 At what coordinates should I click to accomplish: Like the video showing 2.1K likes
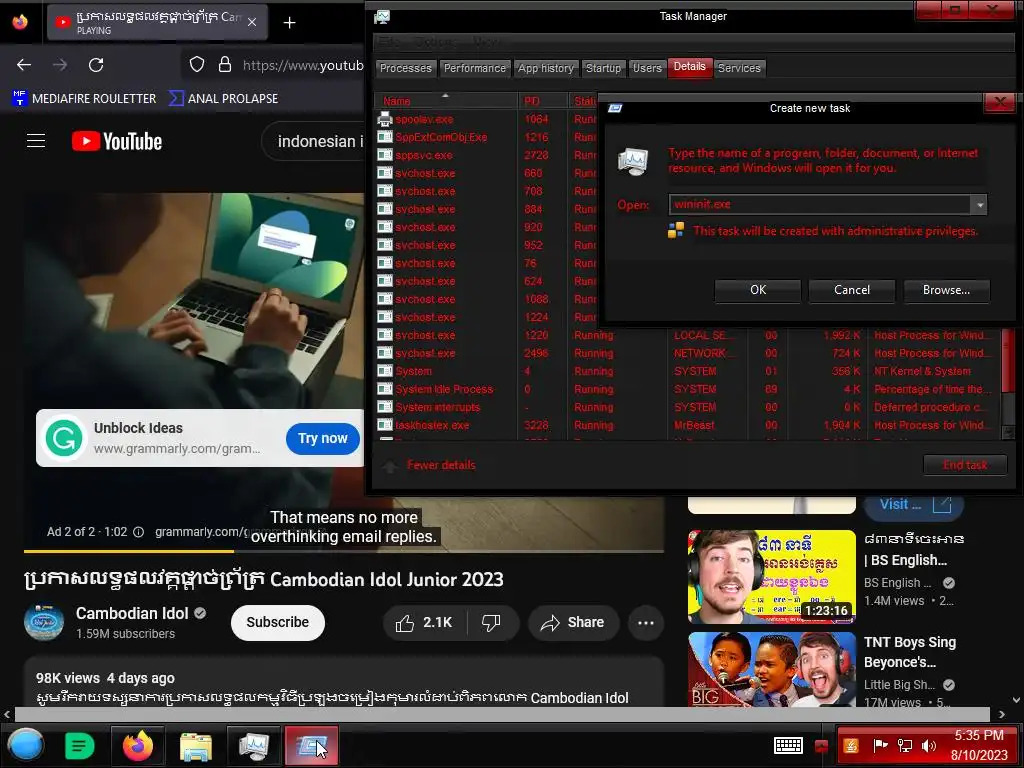point(424,623)
